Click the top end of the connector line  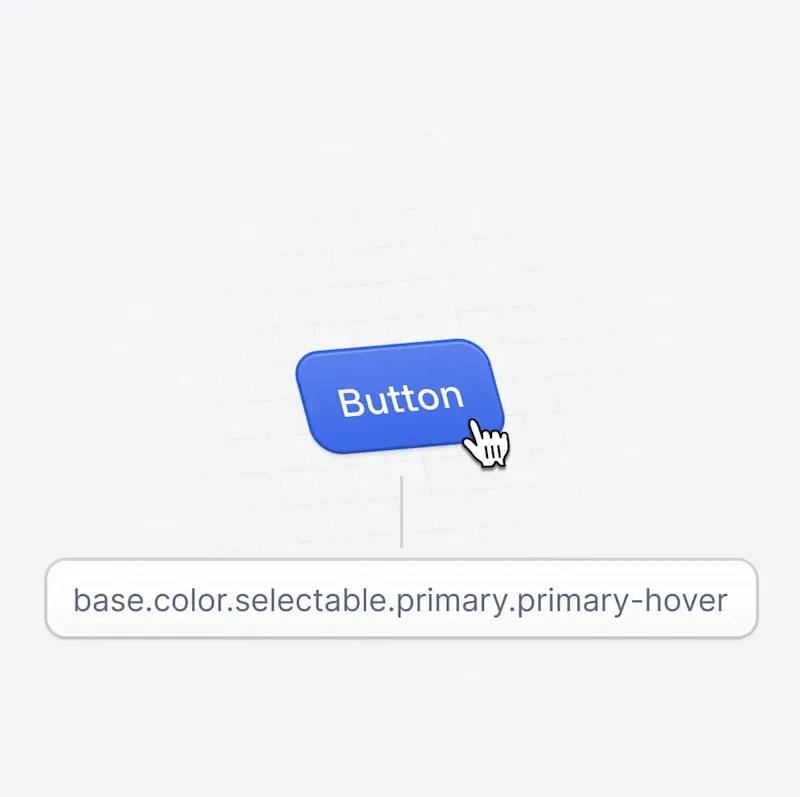click(x=401, y=479)
